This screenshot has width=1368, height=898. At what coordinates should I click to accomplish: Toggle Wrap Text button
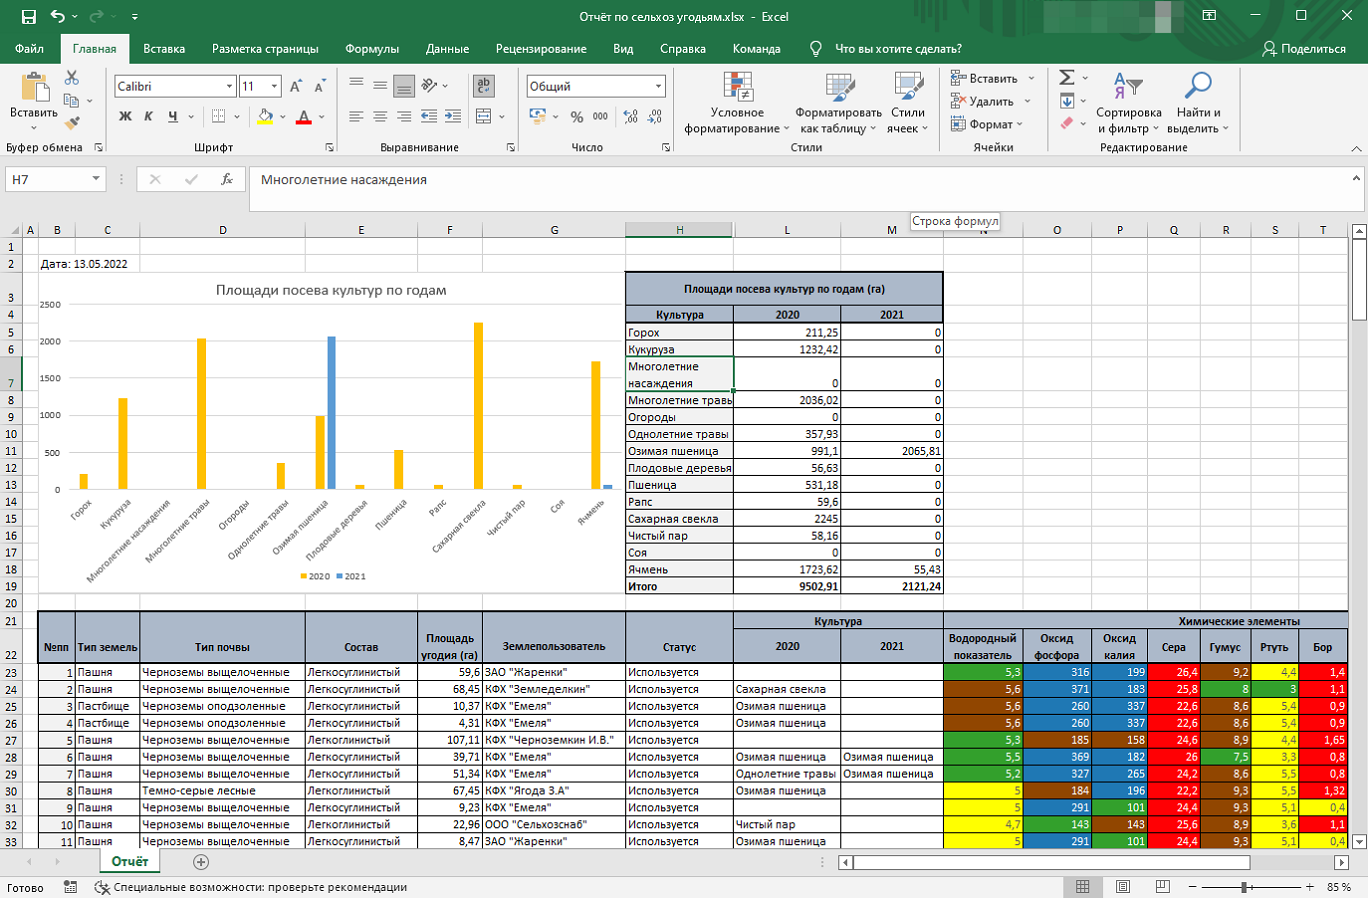point(484,86)
